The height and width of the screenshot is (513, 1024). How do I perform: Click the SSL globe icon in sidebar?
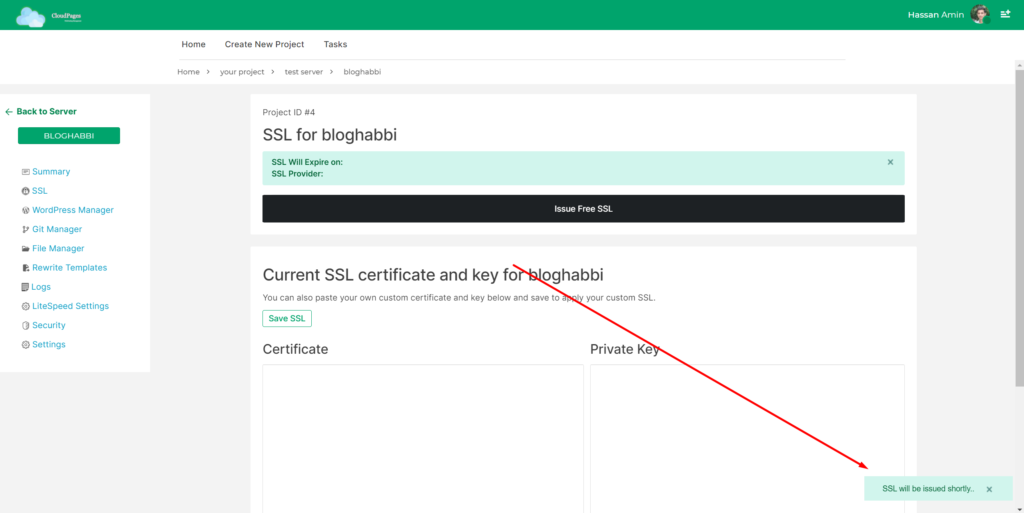pyautogui.click(x=25, y=191)
